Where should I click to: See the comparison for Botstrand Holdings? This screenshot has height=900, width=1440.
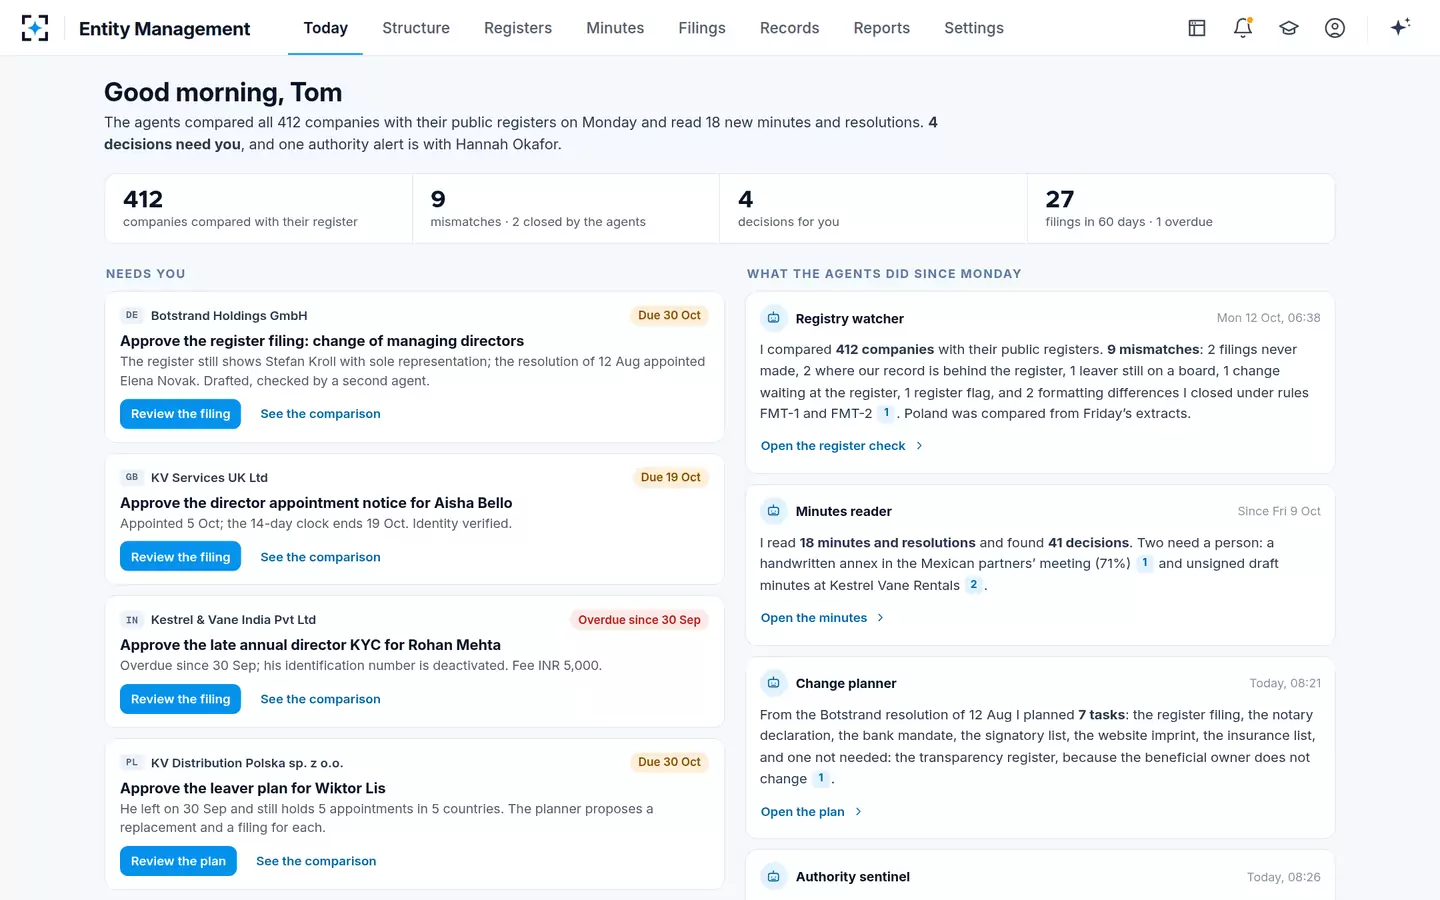point(320,414)
